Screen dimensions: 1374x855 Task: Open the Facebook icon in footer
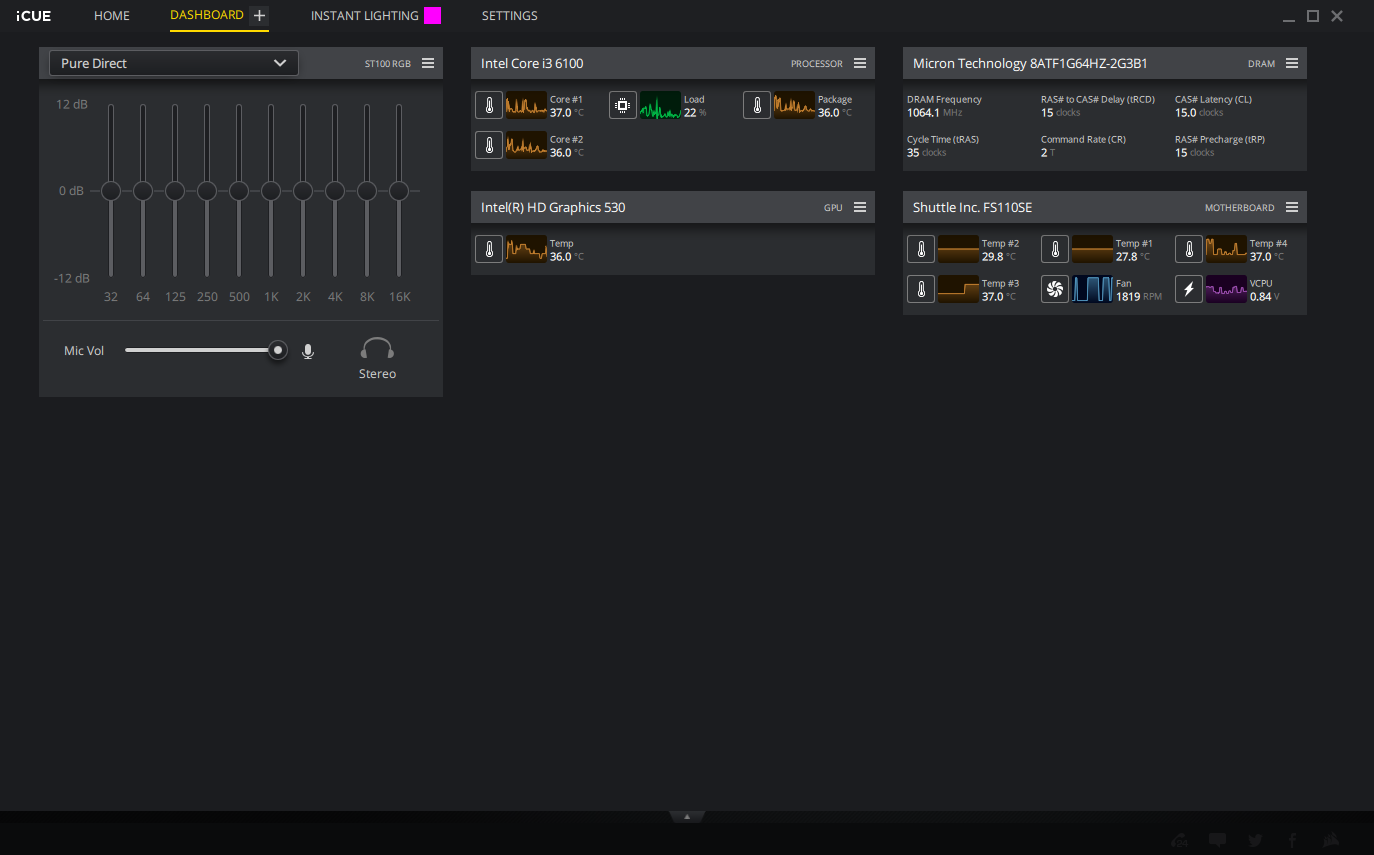click(1292, 840)
